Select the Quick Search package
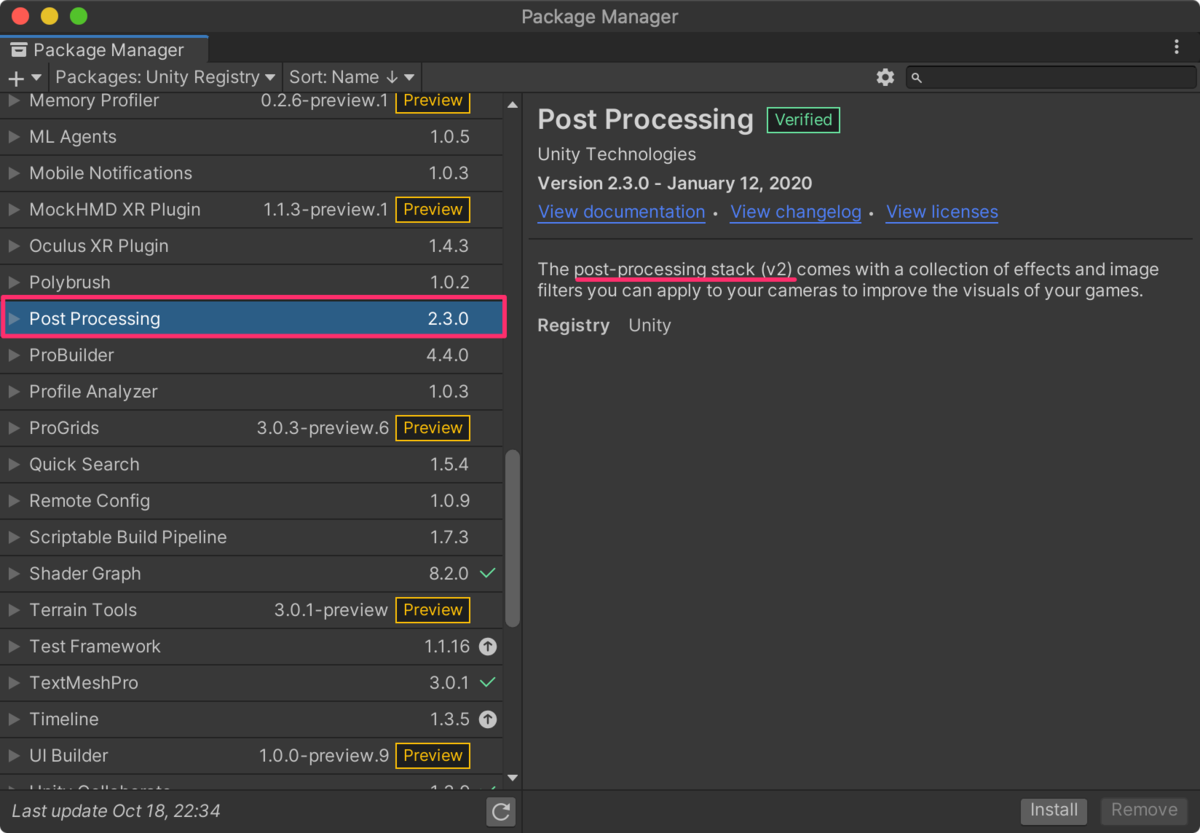 (x=251, y=464)
